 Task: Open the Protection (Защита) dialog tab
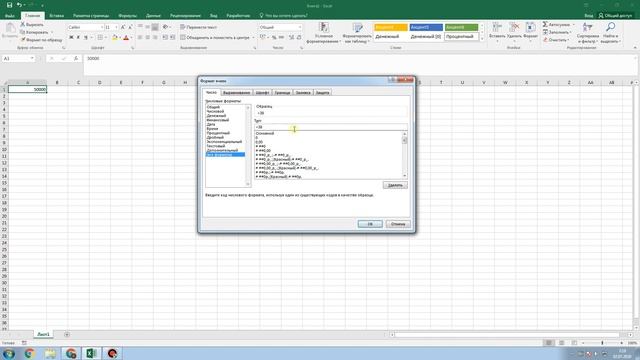point(322,93)
